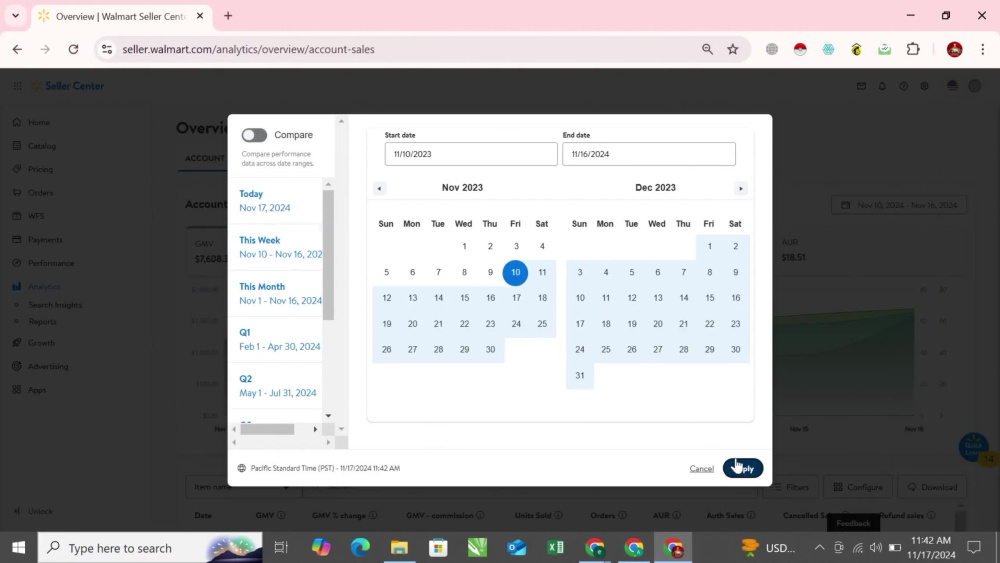Open Performance in sidebar
The image size is (1000, 563).
tap(50, 263)
